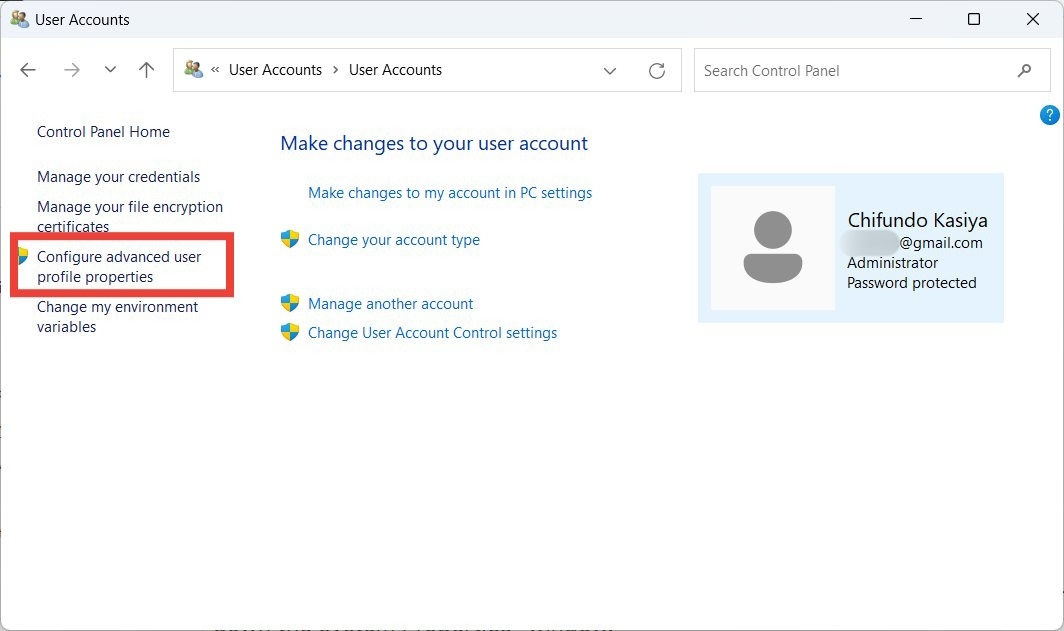Click the shield beside Manage another account

(x=290, y=304)
